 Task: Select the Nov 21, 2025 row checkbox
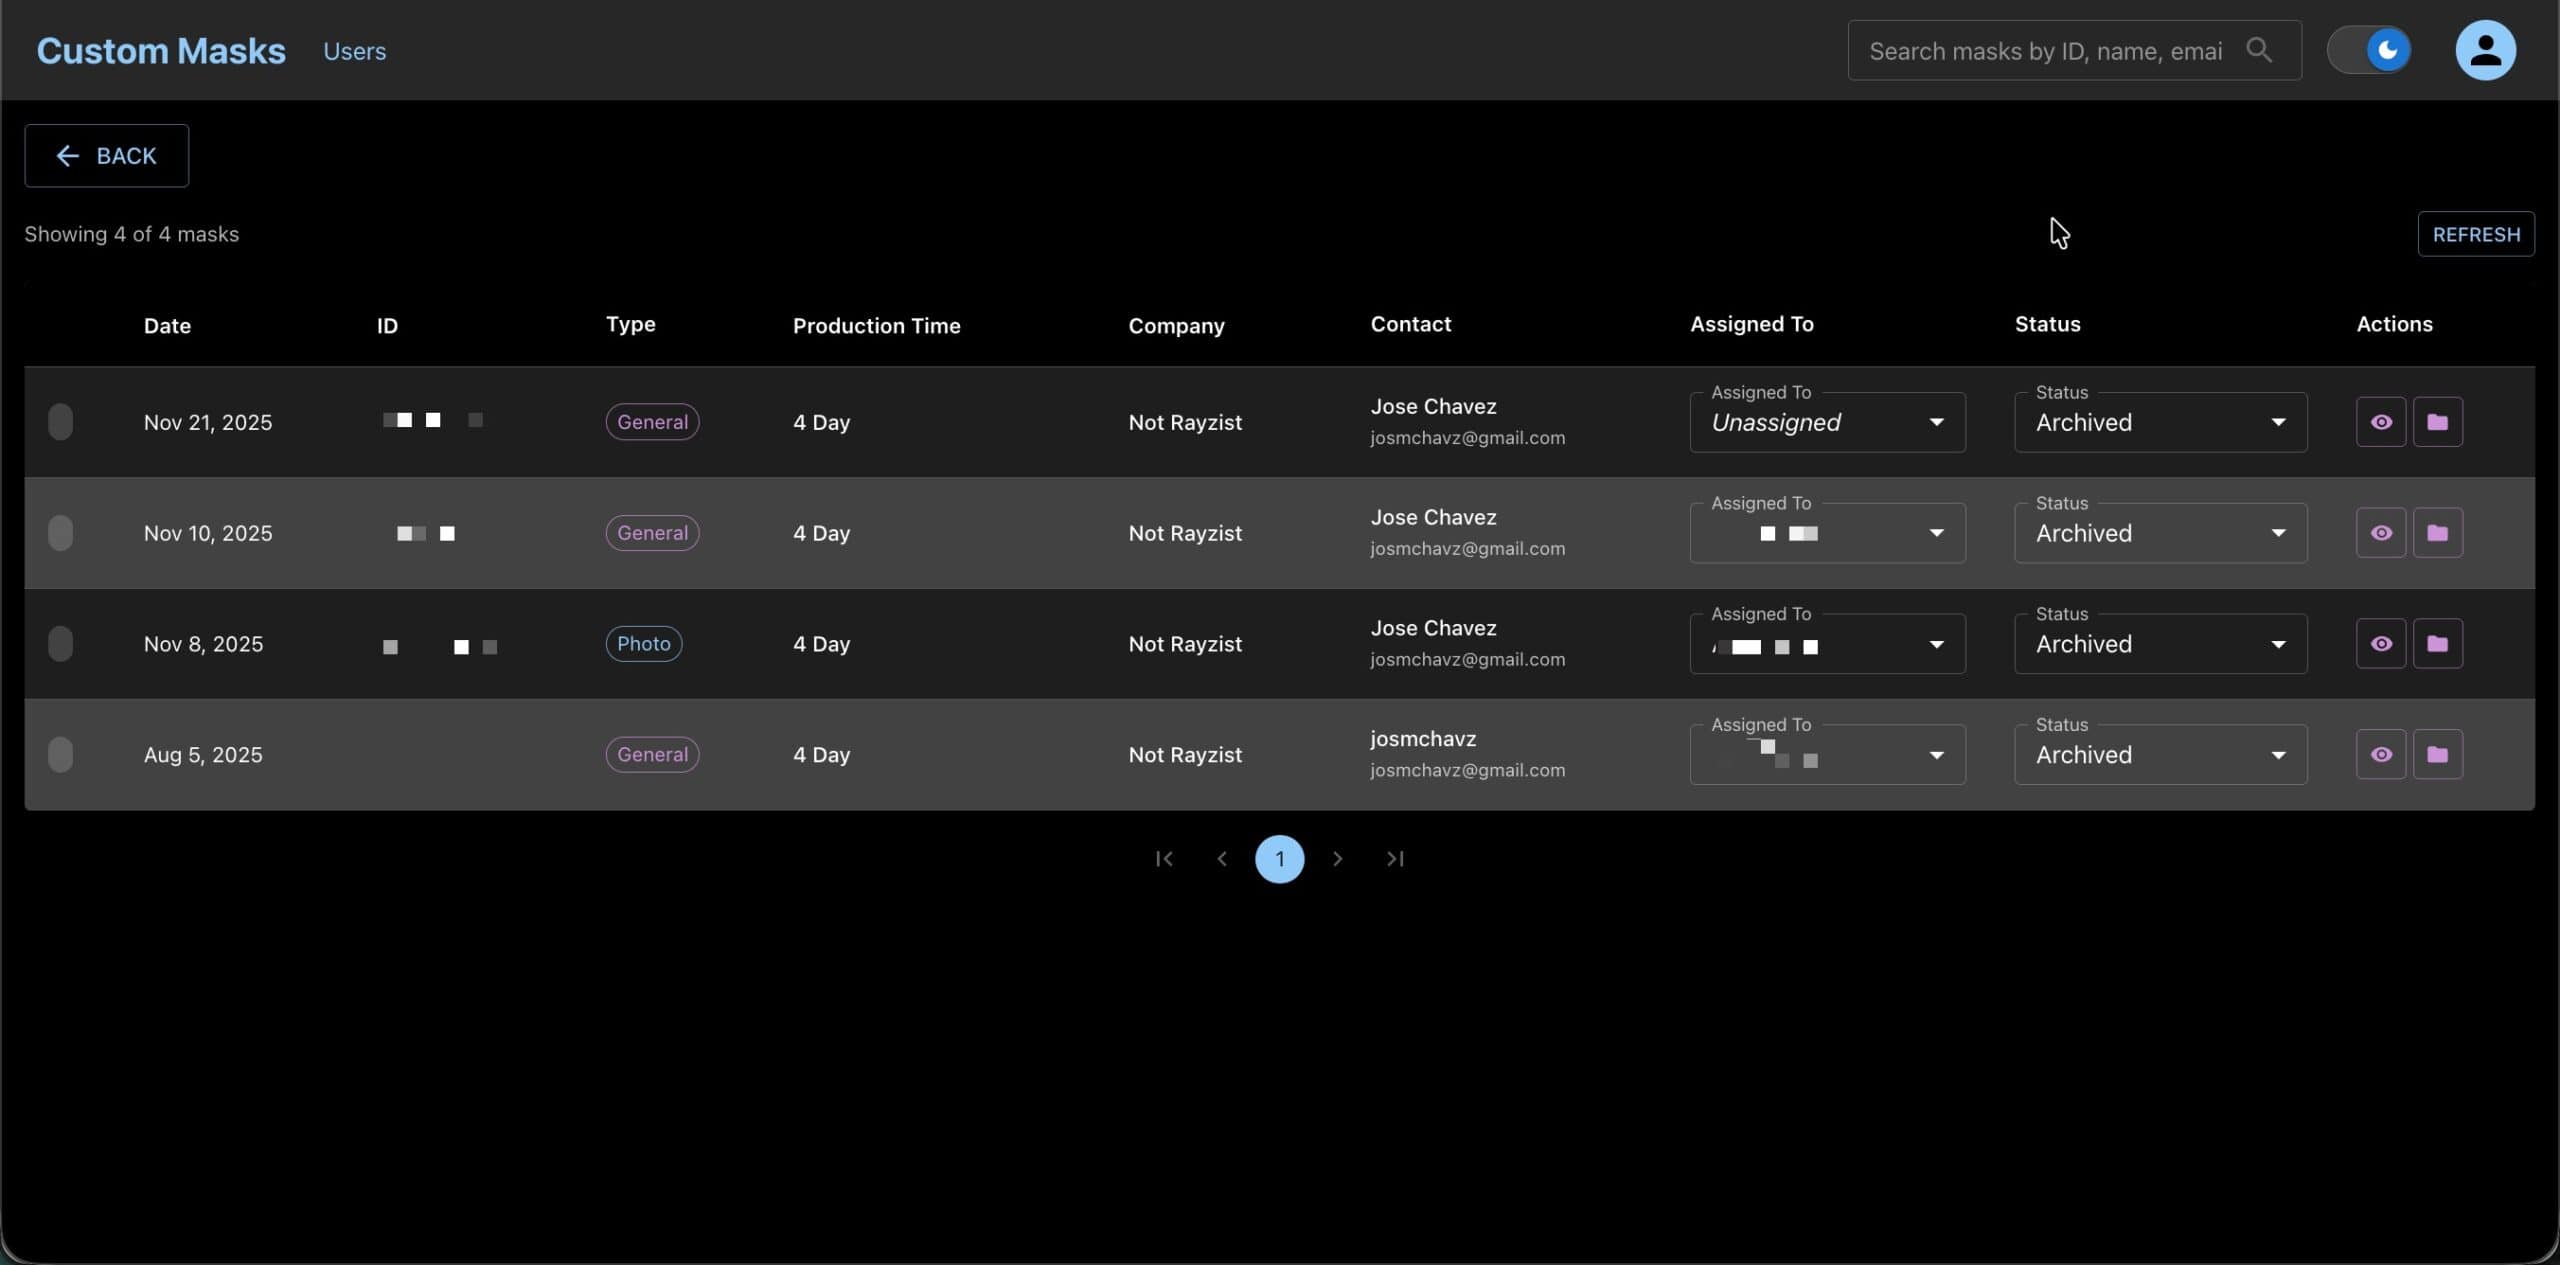tap(60, 422)
